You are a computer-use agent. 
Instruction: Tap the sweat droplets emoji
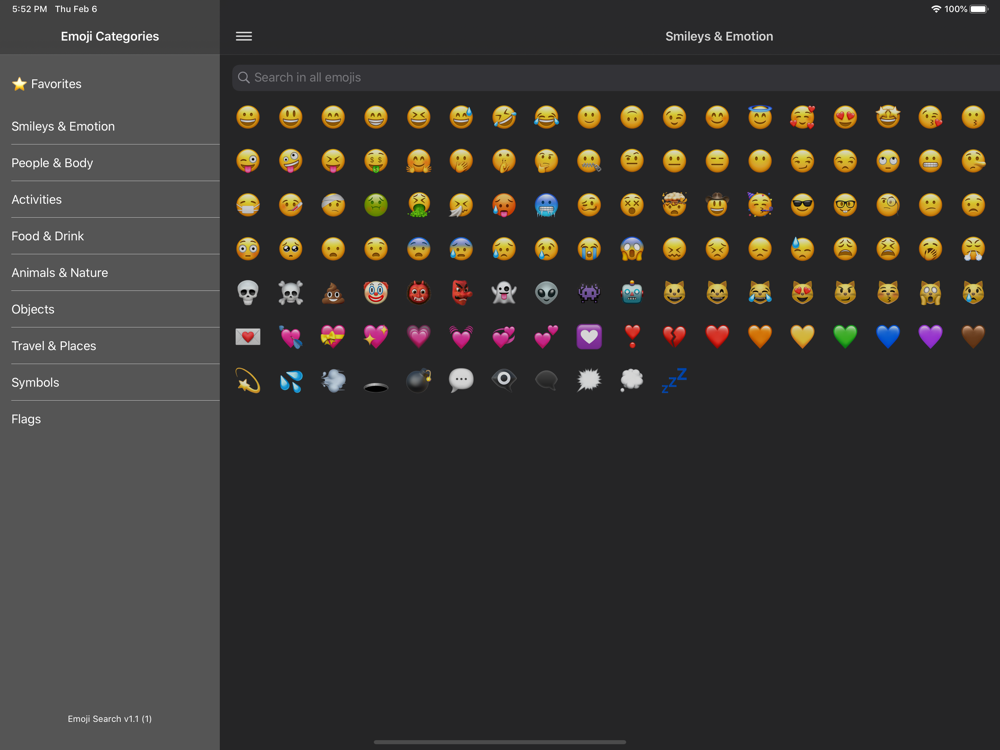coord(291,380)
